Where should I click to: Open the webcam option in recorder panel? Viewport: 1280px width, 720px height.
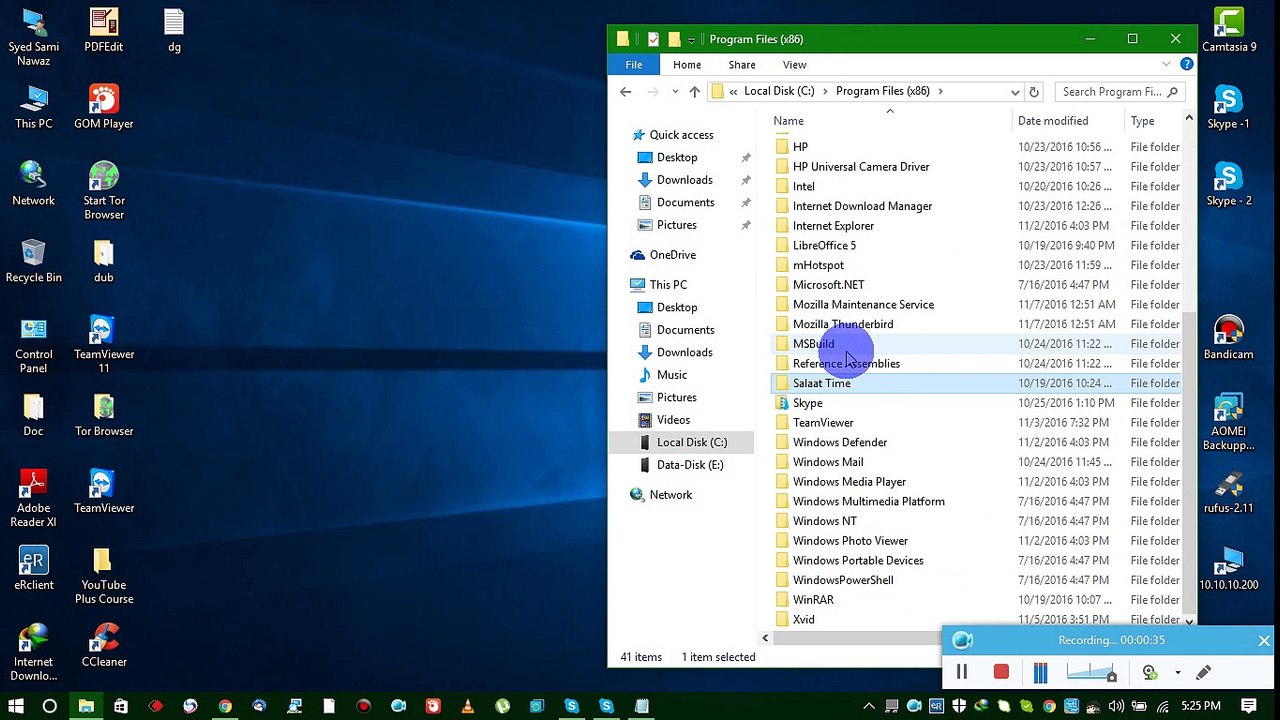[x=1150, y=672]
